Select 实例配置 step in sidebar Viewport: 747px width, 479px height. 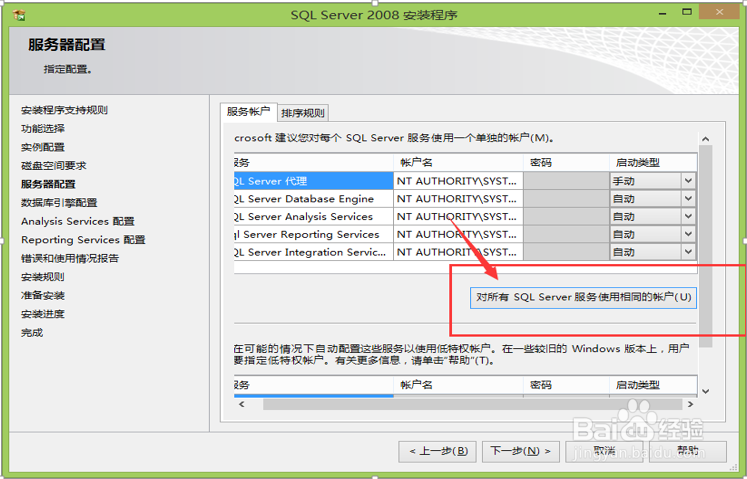click(x=43, y=147)
